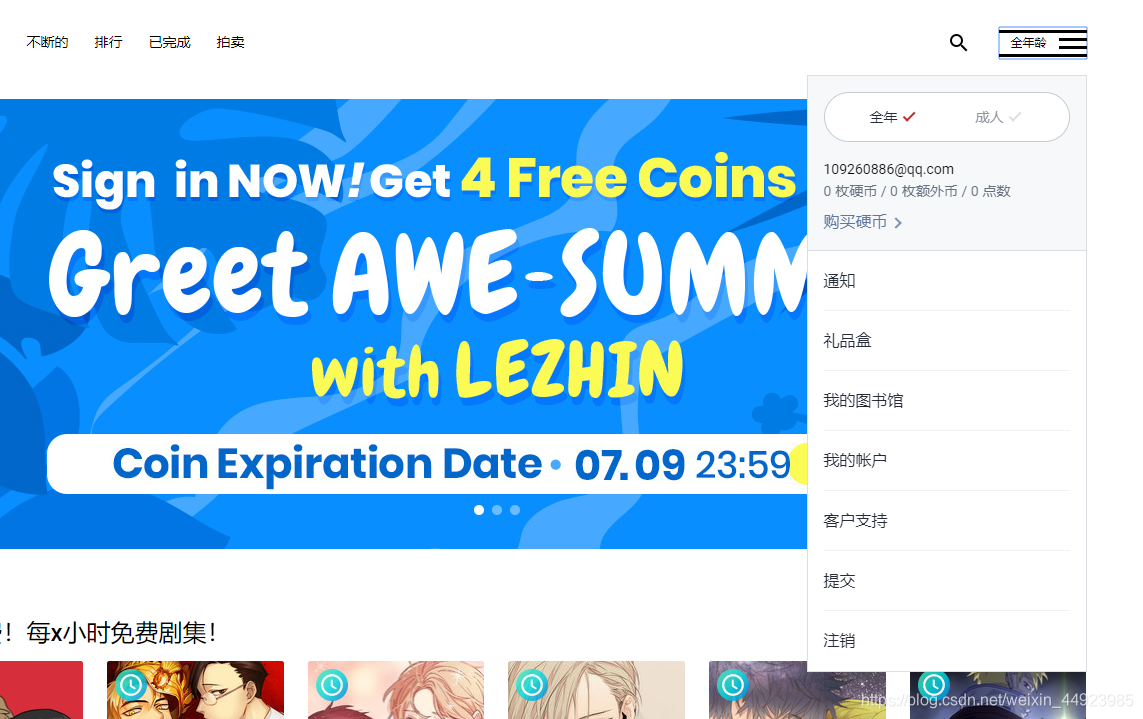Go to third banner slide dot

(x=515, y=510)
